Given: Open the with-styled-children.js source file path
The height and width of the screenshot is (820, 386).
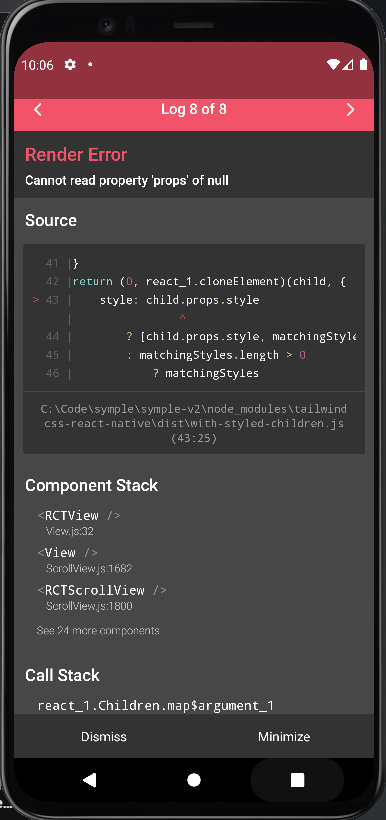Looking at the screenshot, I should click(x=194, y=423).
